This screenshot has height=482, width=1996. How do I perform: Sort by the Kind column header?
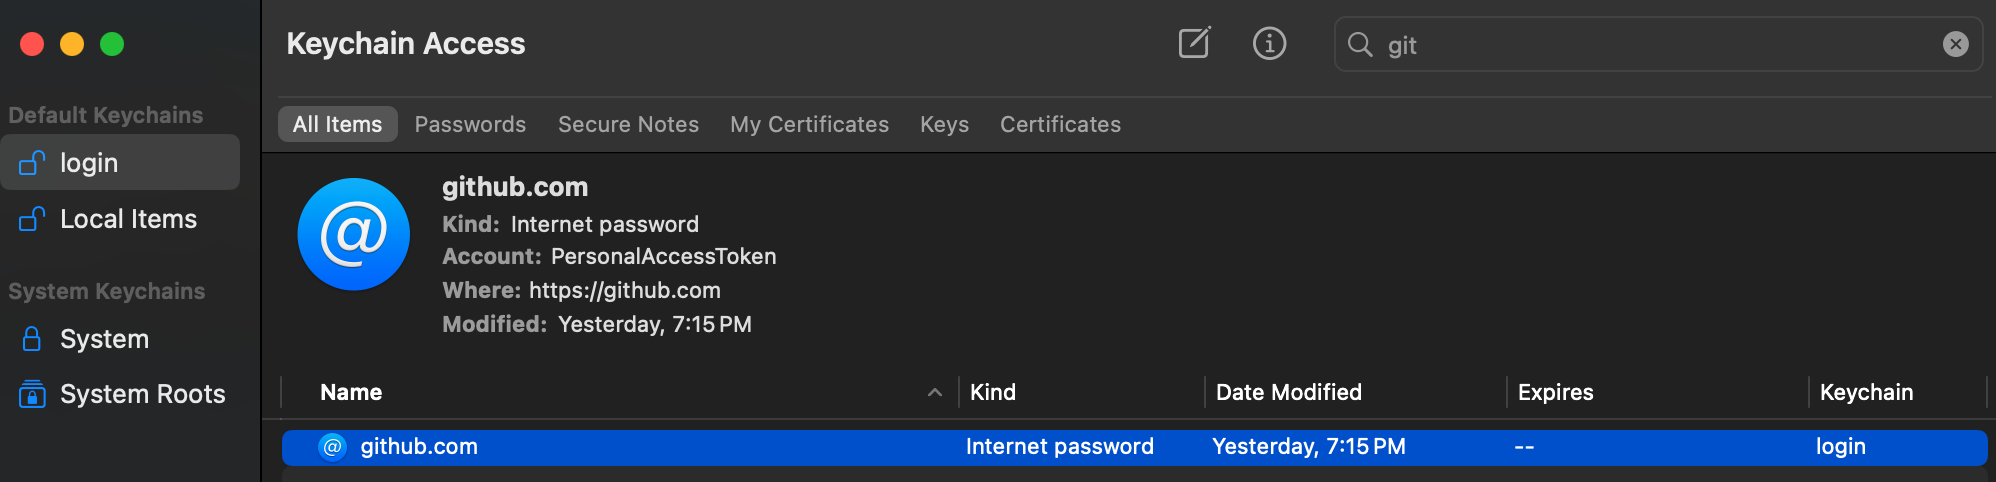[x=993, y=392]
